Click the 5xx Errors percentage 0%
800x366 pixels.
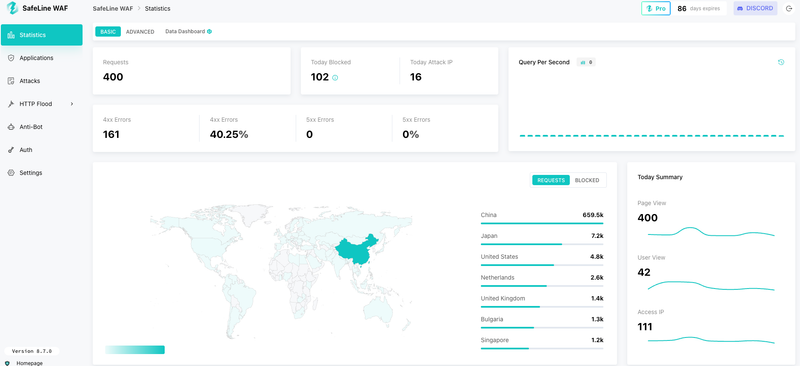coord(411,135)
